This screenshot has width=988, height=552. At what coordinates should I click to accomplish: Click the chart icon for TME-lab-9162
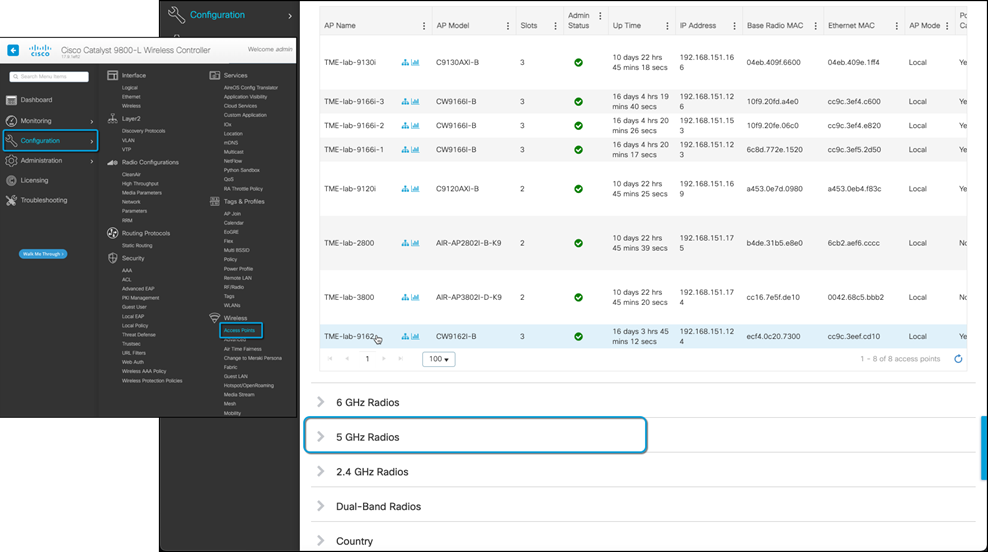[415, 336]
